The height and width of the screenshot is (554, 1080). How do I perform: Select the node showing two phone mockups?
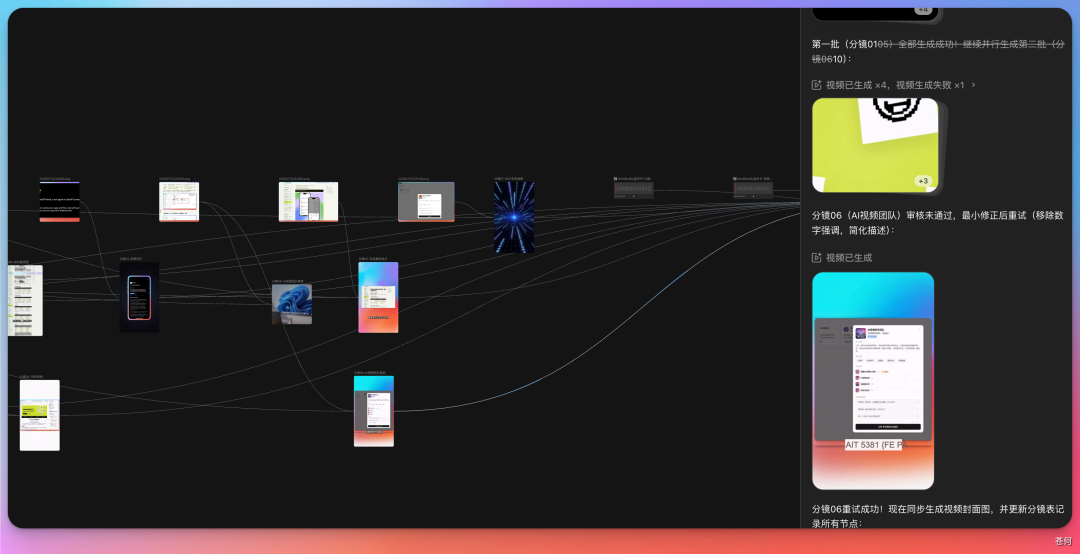coord(308,202)
